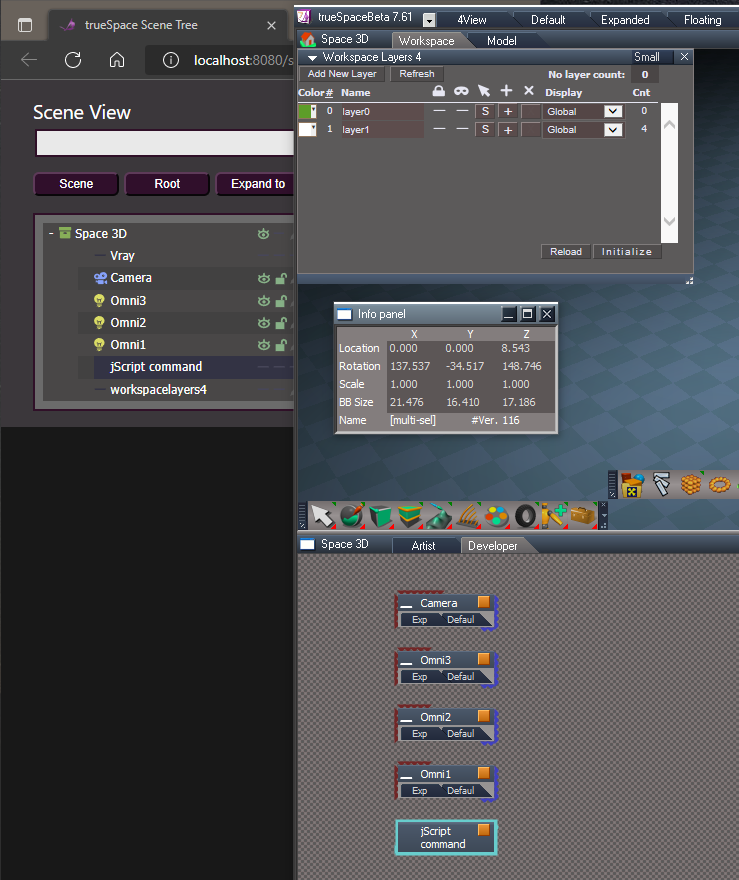Click the Scene View search input field
This screenshot has width=739, height=880.
tap(165, 143)
